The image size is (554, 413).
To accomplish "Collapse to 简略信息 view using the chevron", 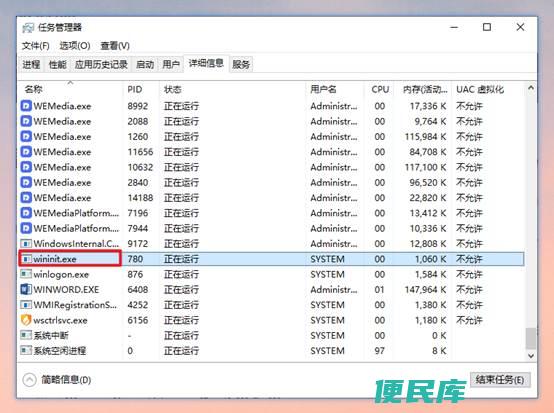I will point(29,380).
